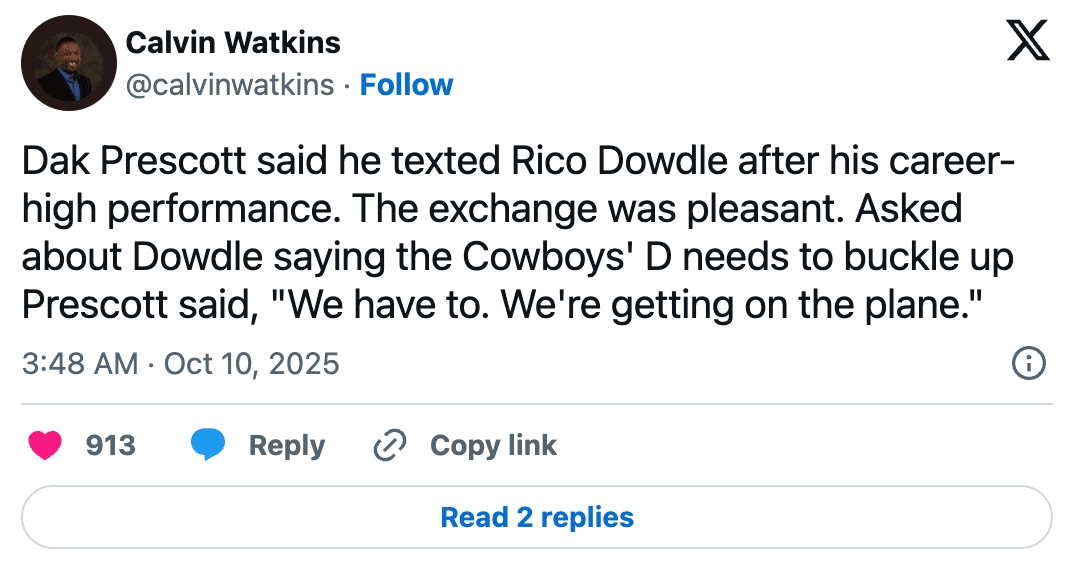The width and height of the screenshot is (1076, 572).
Task: Open the @calvinwatkins handle link
Action: click(230, 85)
